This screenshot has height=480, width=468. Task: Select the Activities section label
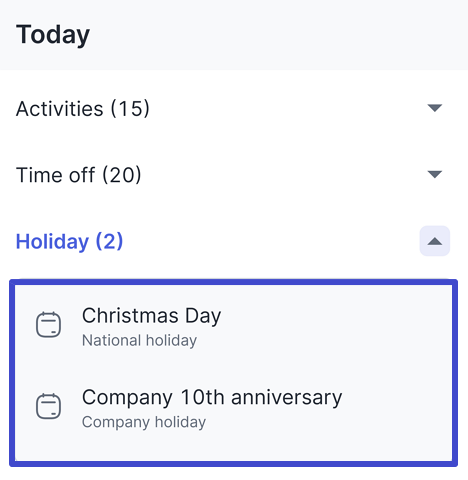[x=83, y=108]
